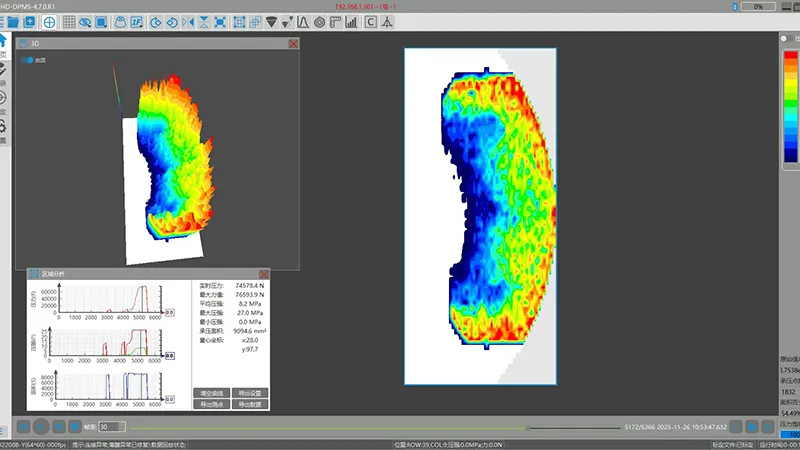Click the dotted grid selection toolbar icon
800x450 pixels.
pyautogui.click(x=239, y=22)
